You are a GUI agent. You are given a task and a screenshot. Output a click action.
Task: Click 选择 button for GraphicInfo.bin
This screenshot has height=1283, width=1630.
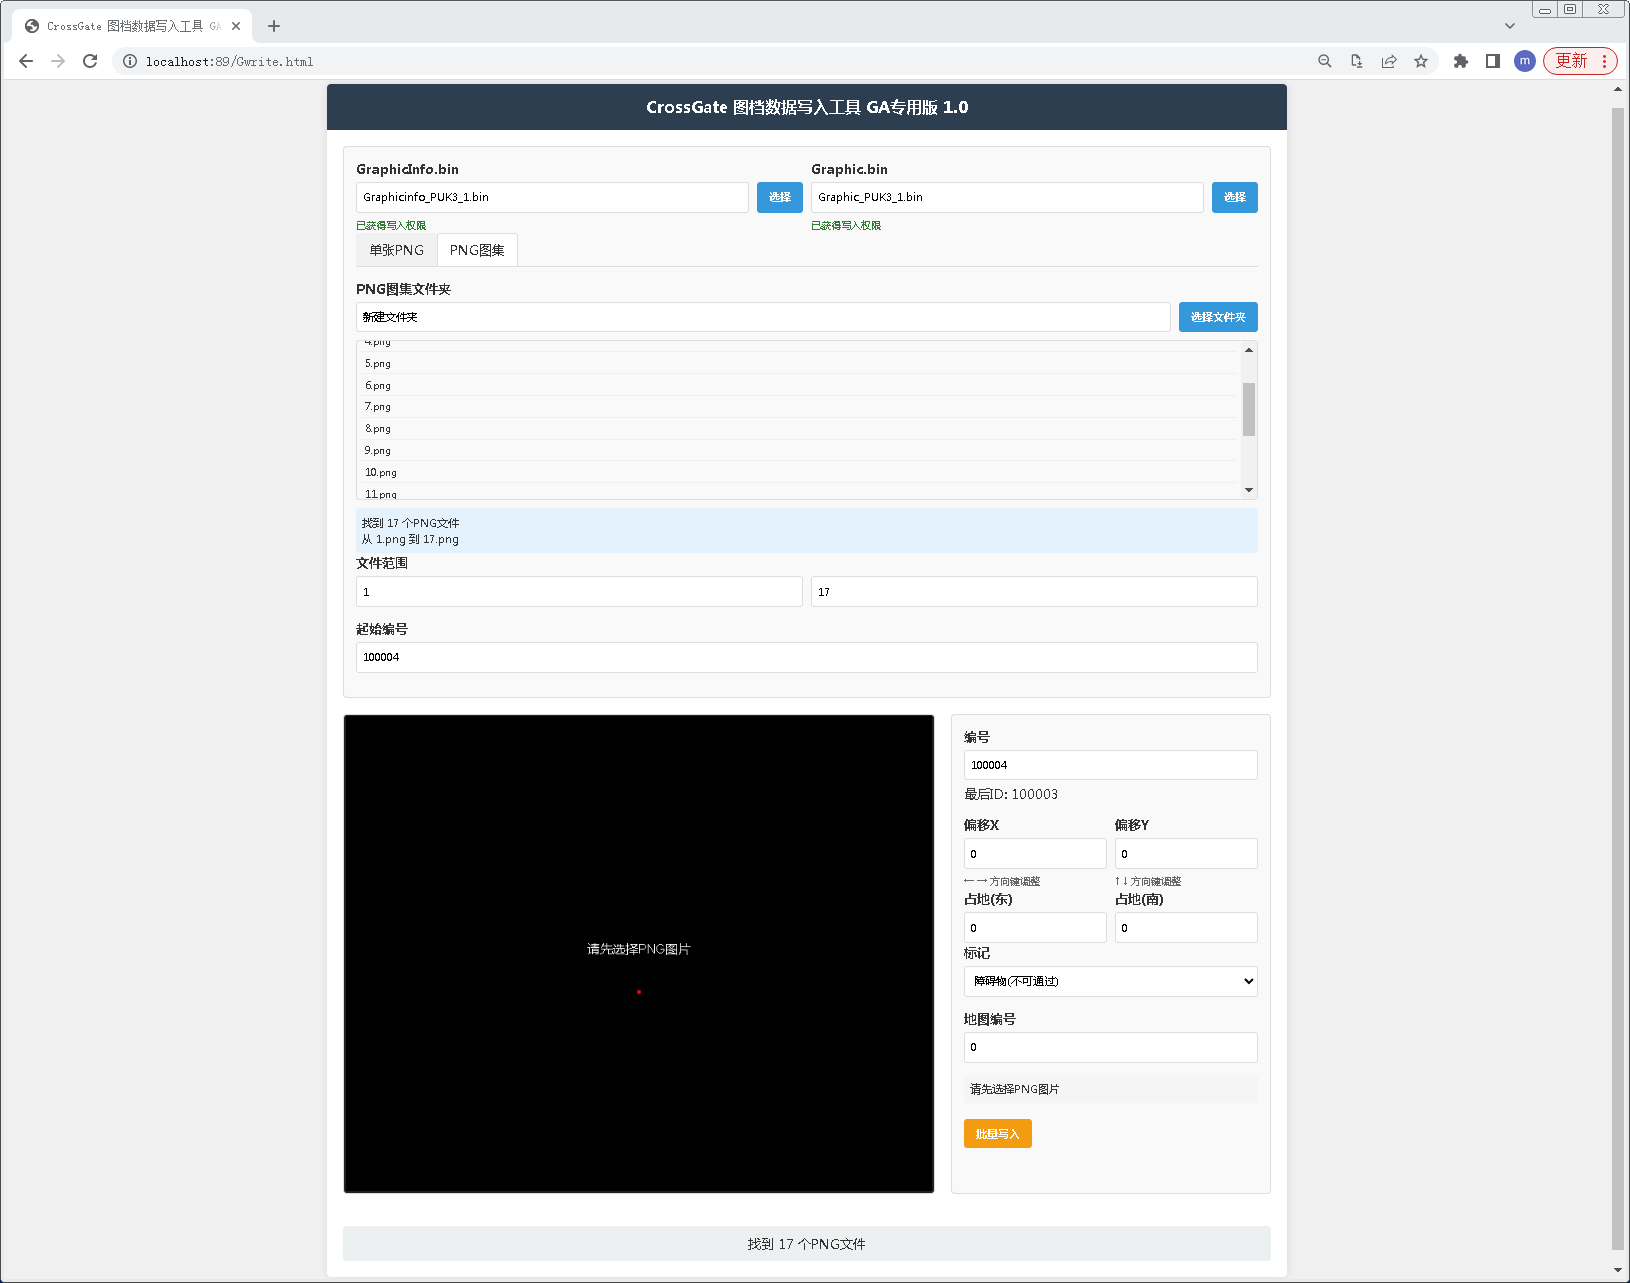780,197
